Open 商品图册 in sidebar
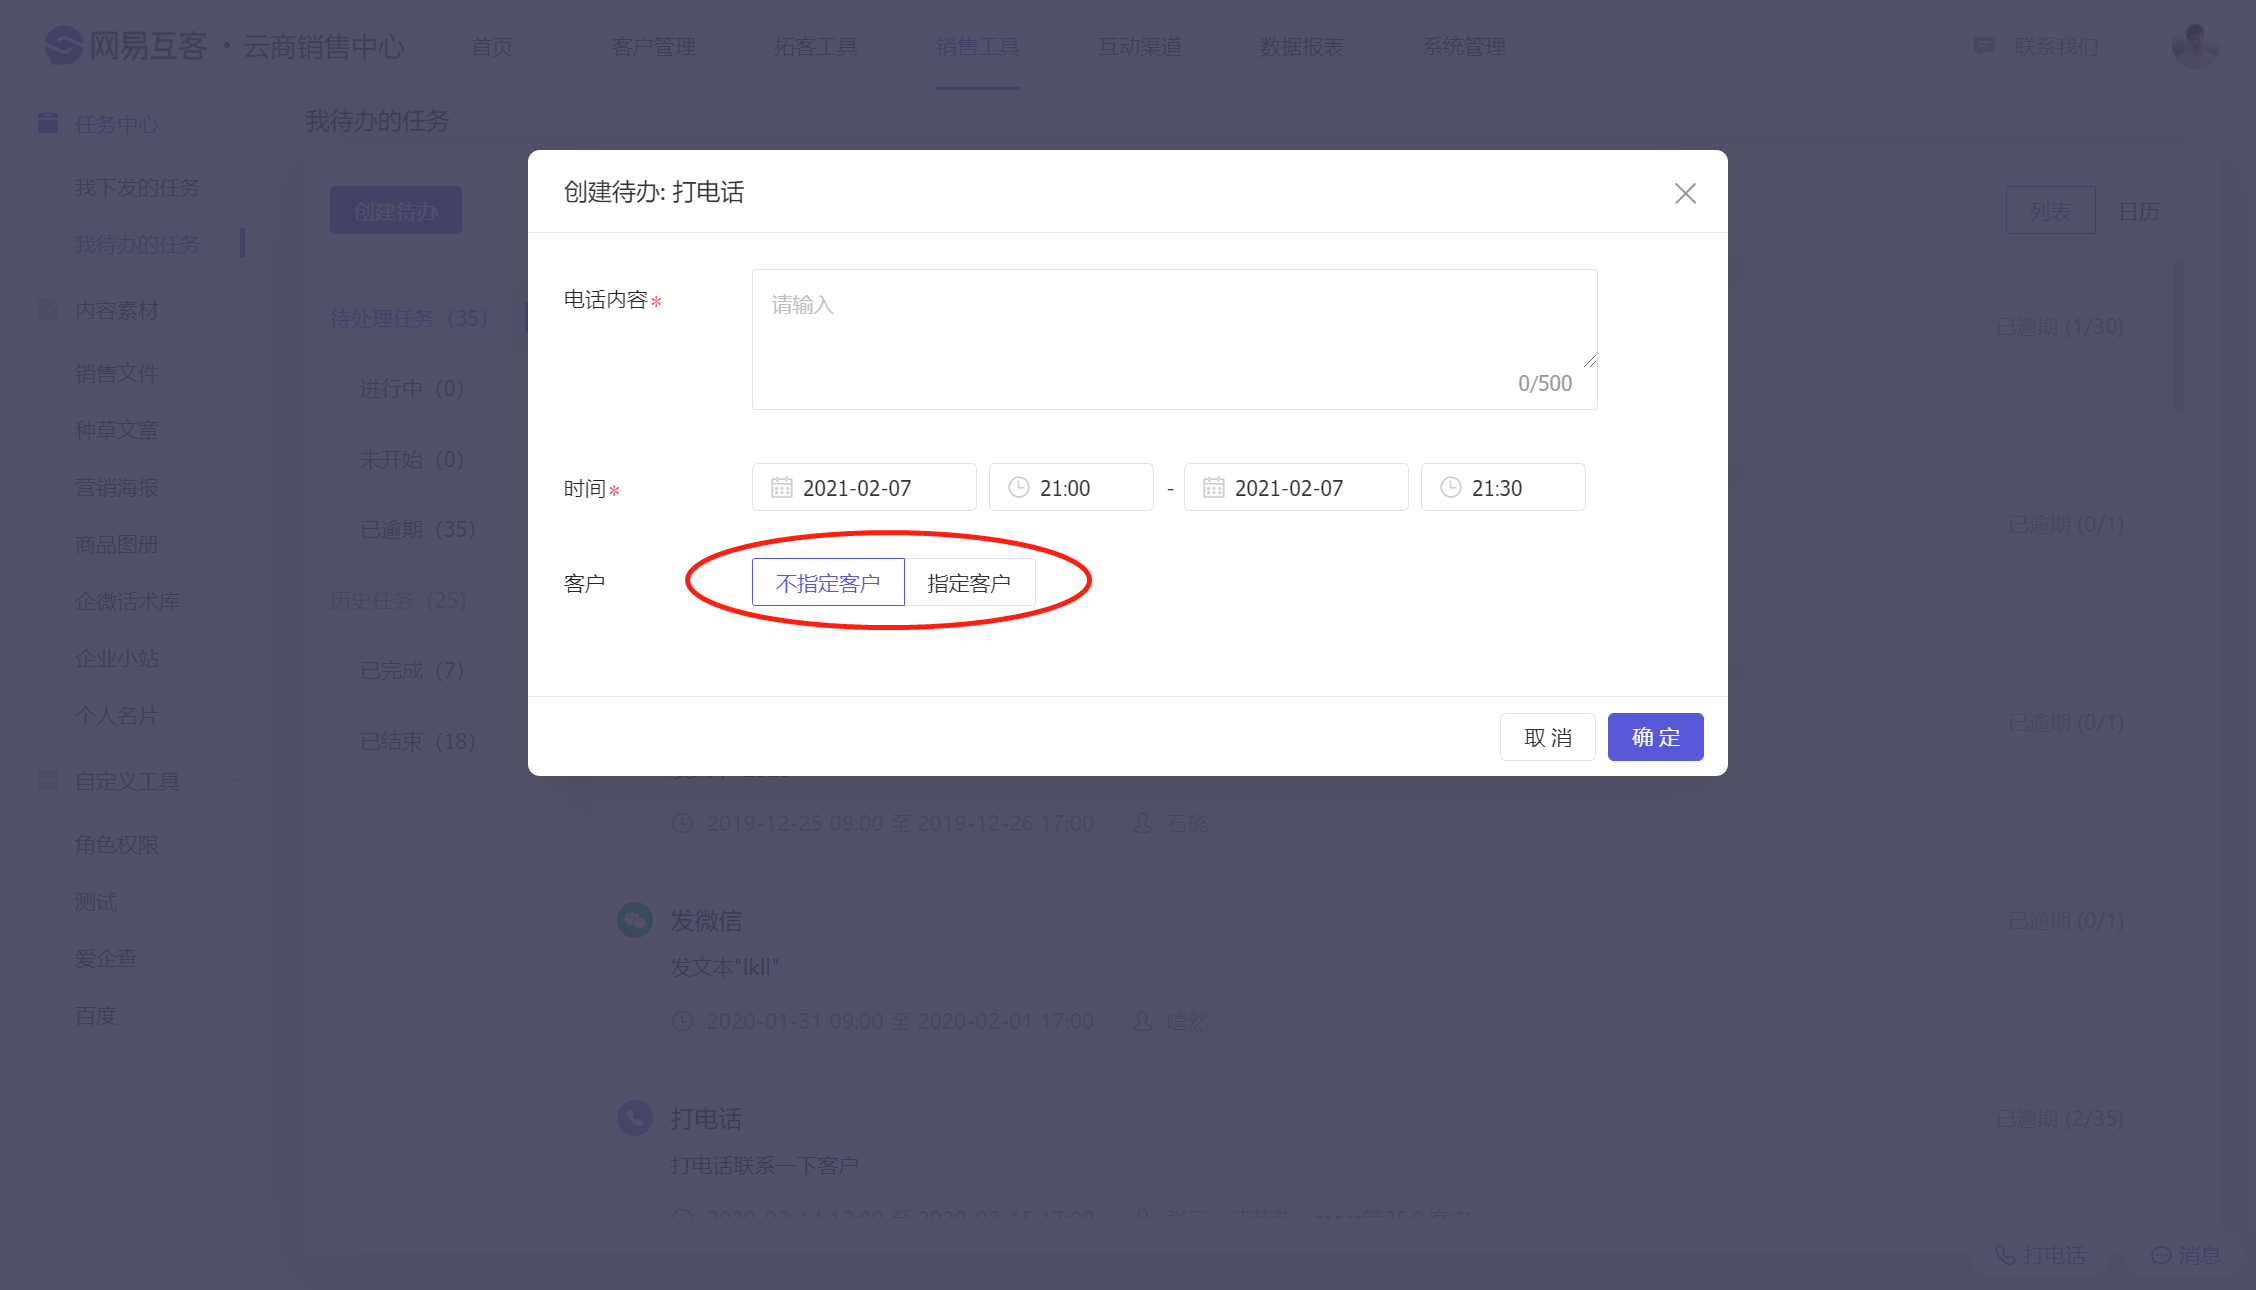The width and height of the screenshot is (2256, 1290). 116,544
